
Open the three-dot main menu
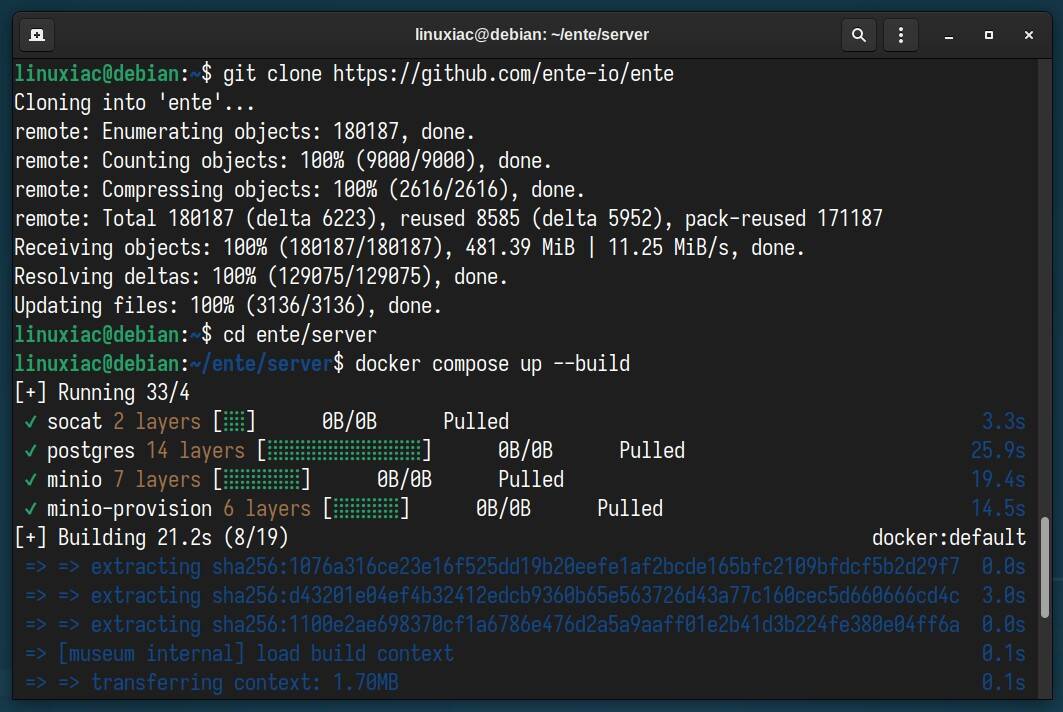pos(901,35)
